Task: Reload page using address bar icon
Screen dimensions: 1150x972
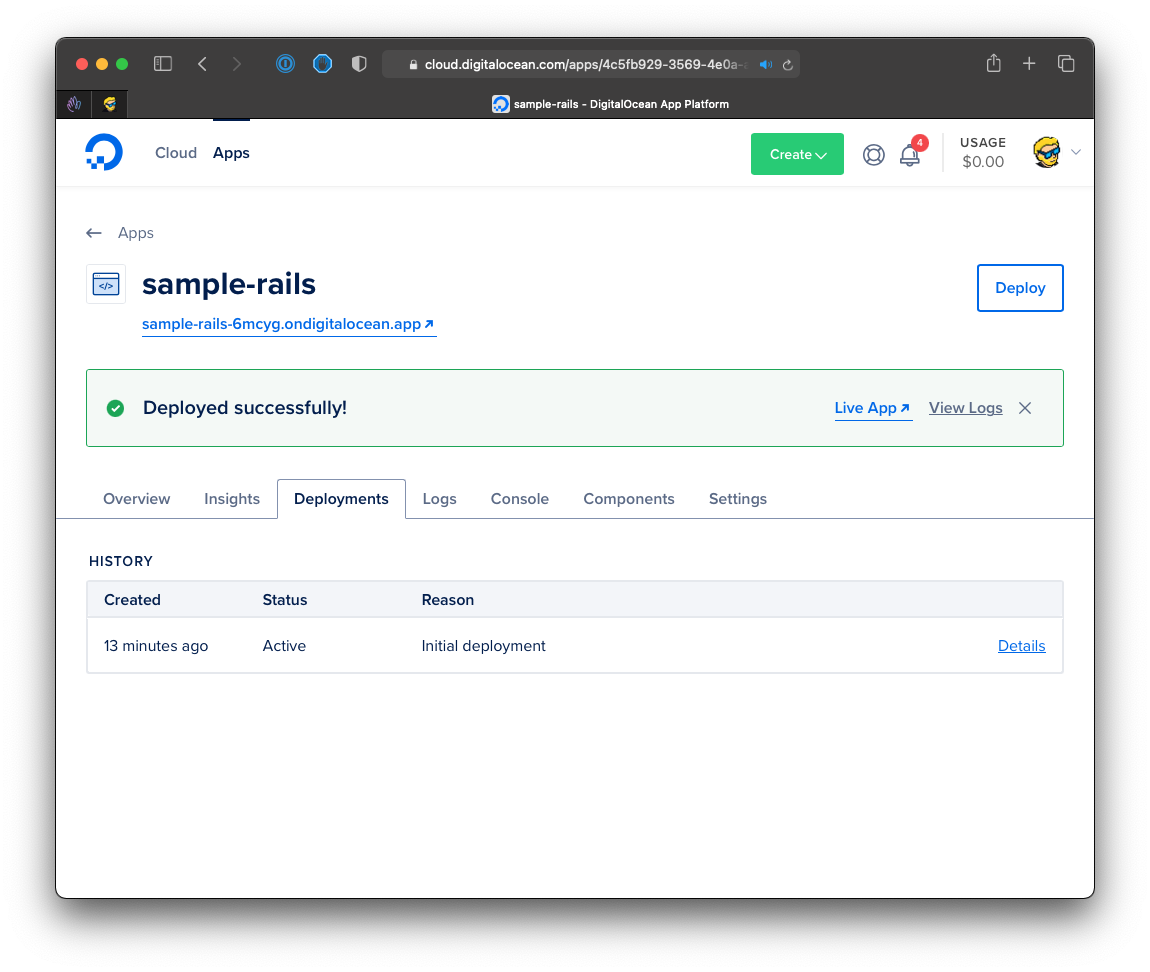Action: (787, 65)
